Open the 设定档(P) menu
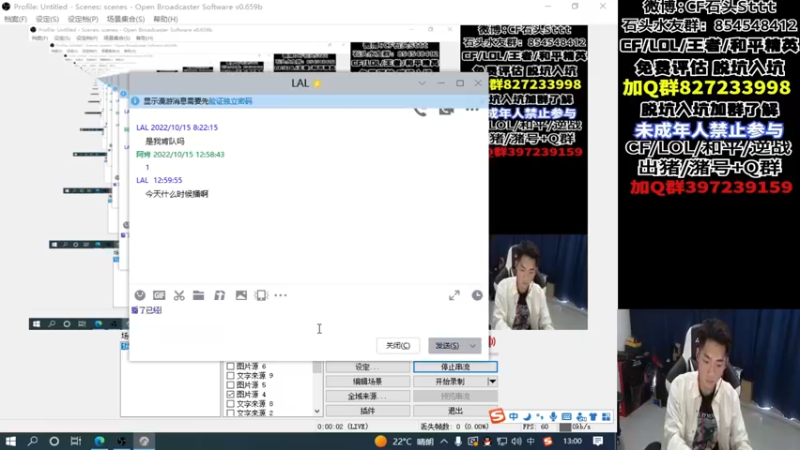 click(83, 19)
